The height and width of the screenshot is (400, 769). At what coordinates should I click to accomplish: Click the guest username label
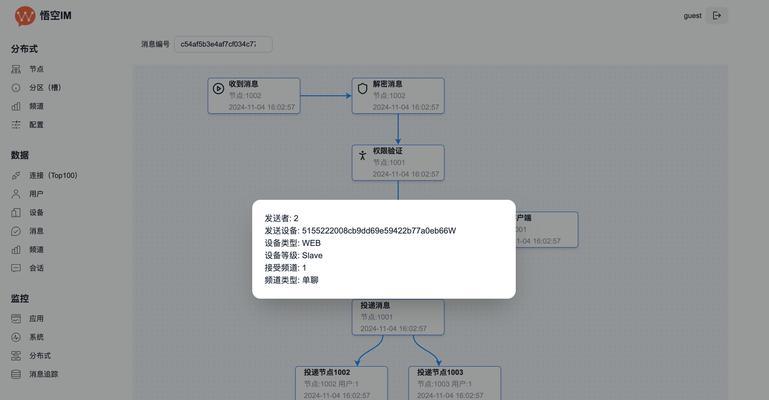[x=692, y=16]
